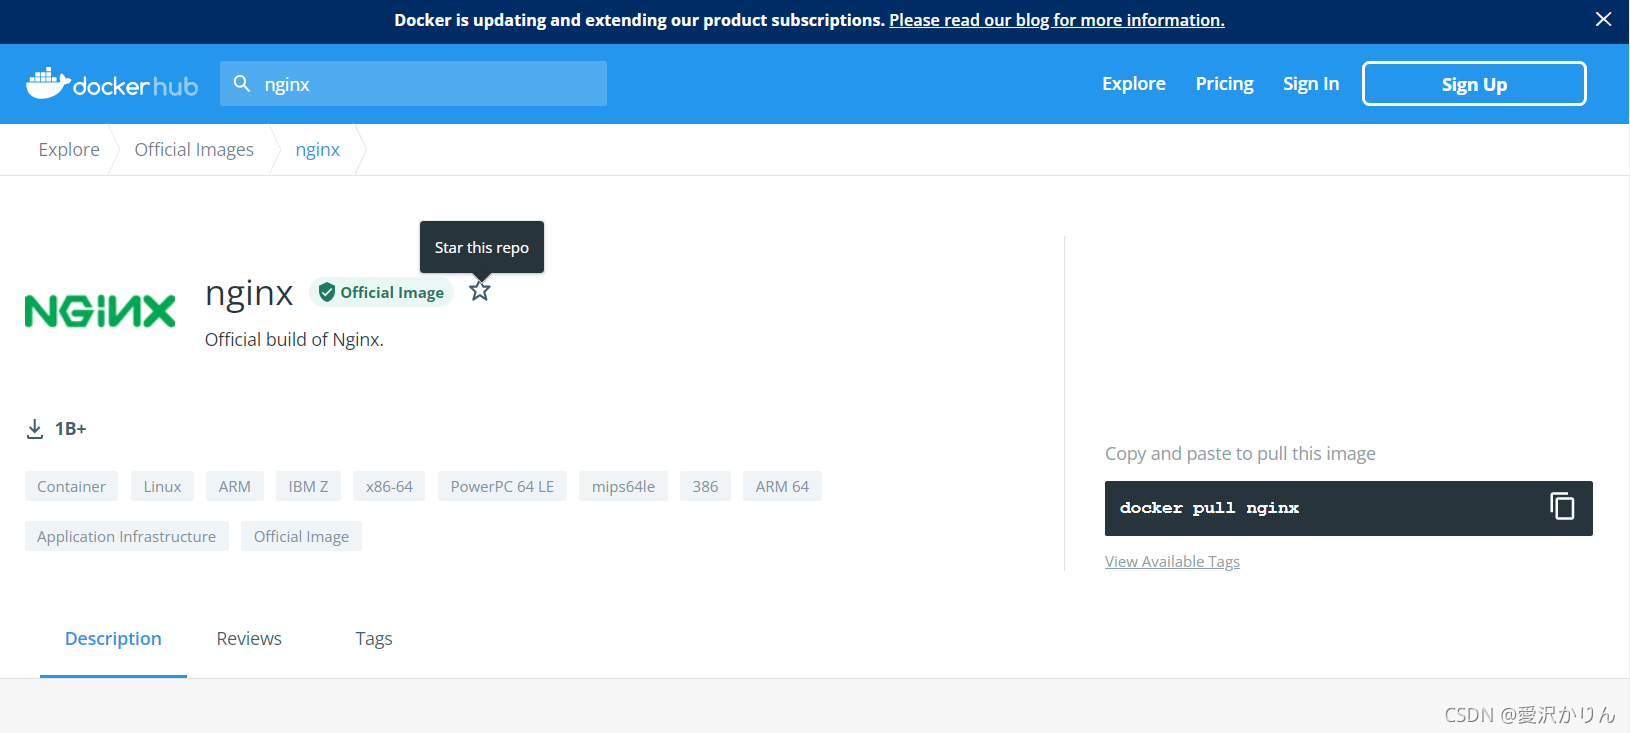
Task: Select the Application Infrastructure chip
Action: (x=127, y=536)
